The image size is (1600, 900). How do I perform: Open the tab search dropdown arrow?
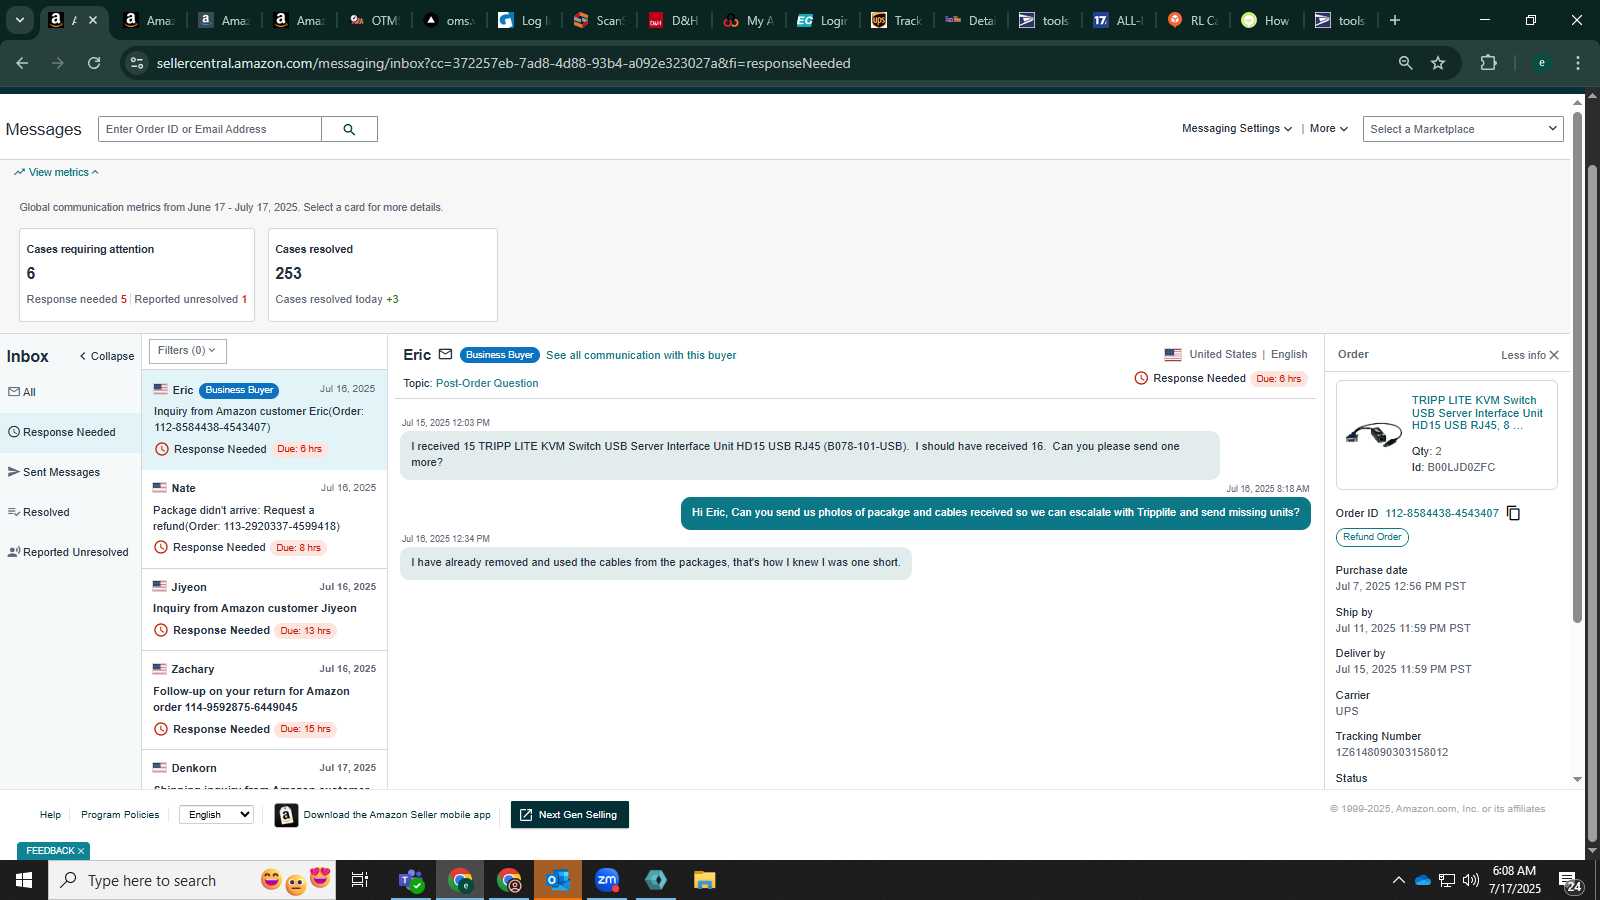19,20
